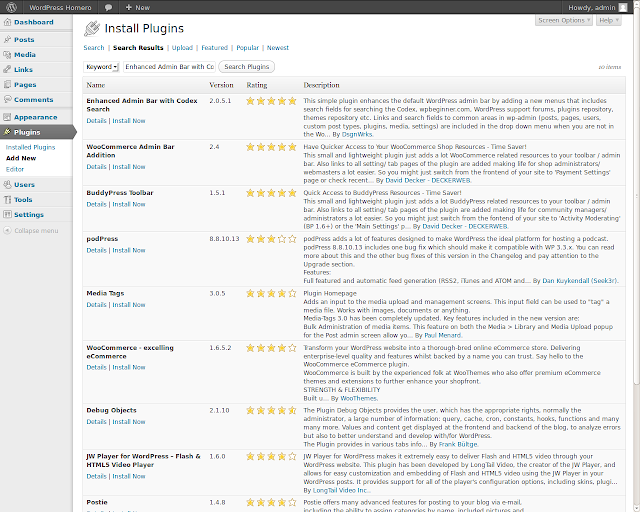Click the admin avatar icon

click(623, 7)
